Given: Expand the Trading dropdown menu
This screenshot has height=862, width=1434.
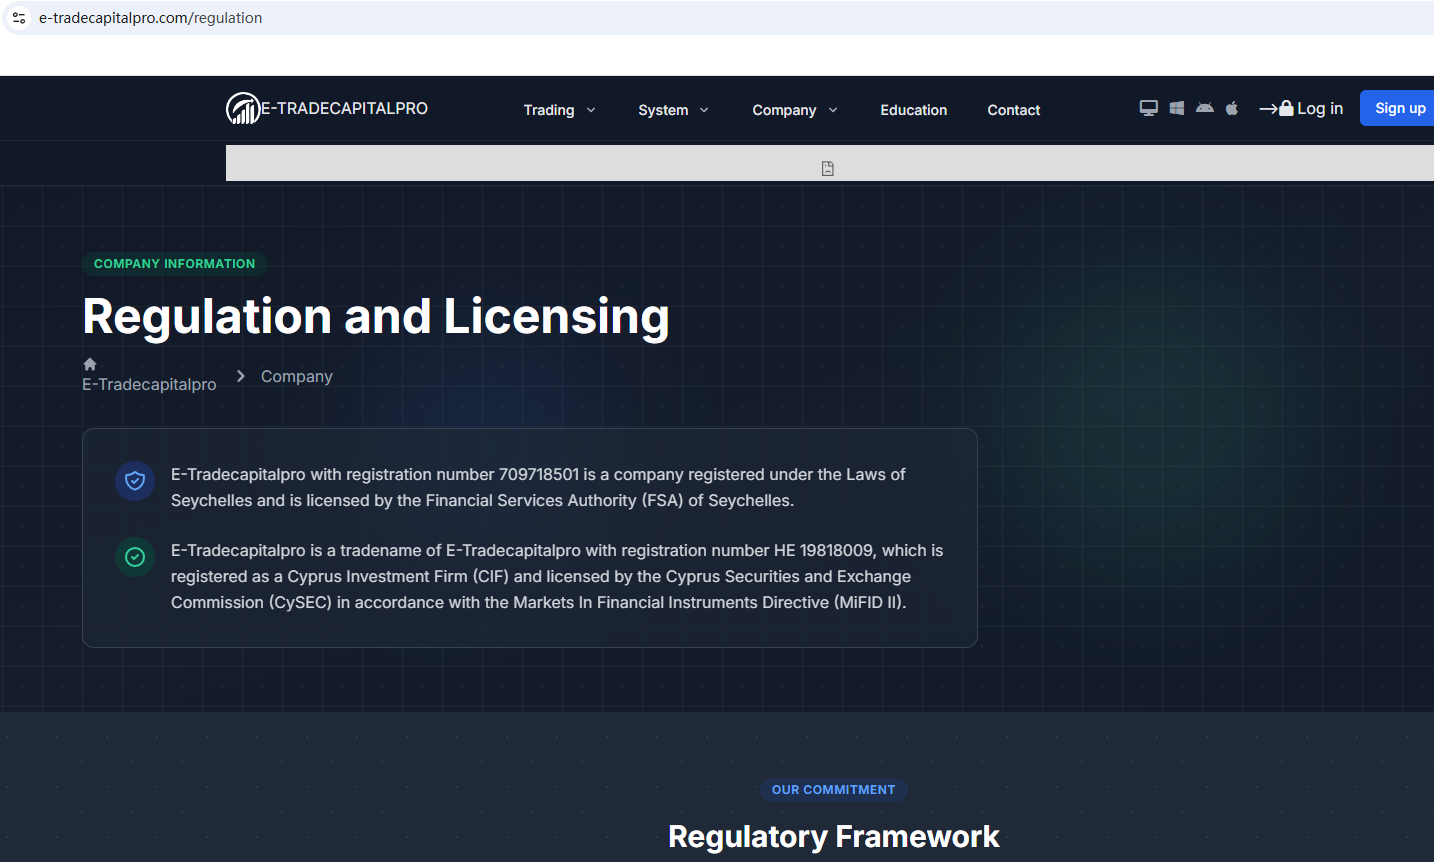Looking at the screenshot, I should pyautogui.click(x=559, y=110).
